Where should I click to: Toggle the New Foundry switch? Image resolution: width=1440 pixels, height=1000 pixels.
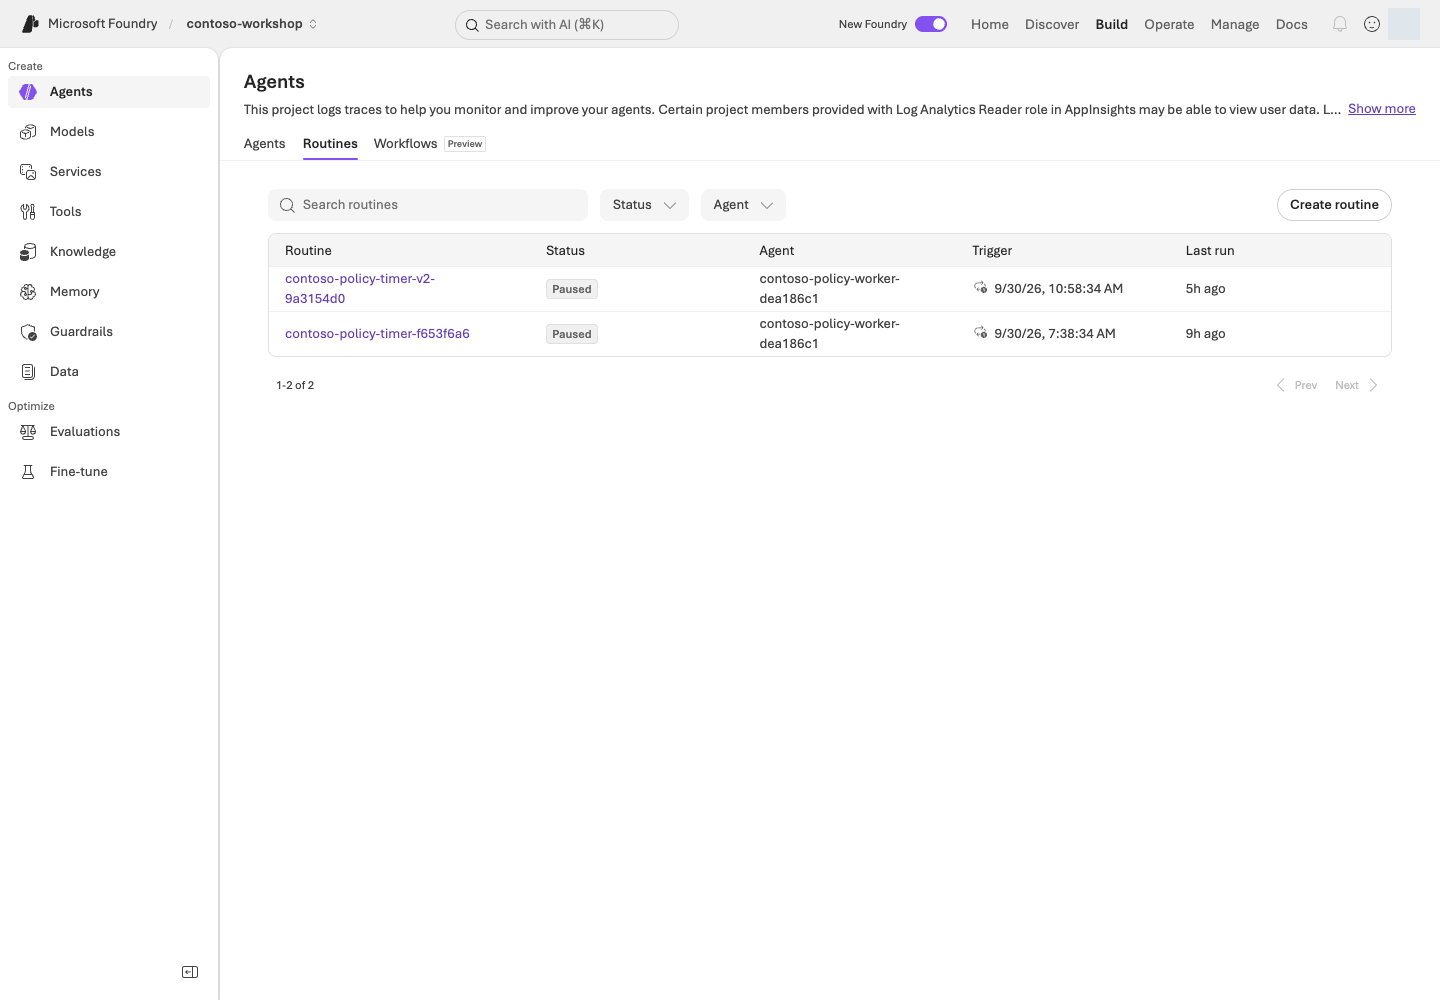[x=931, y=24]
